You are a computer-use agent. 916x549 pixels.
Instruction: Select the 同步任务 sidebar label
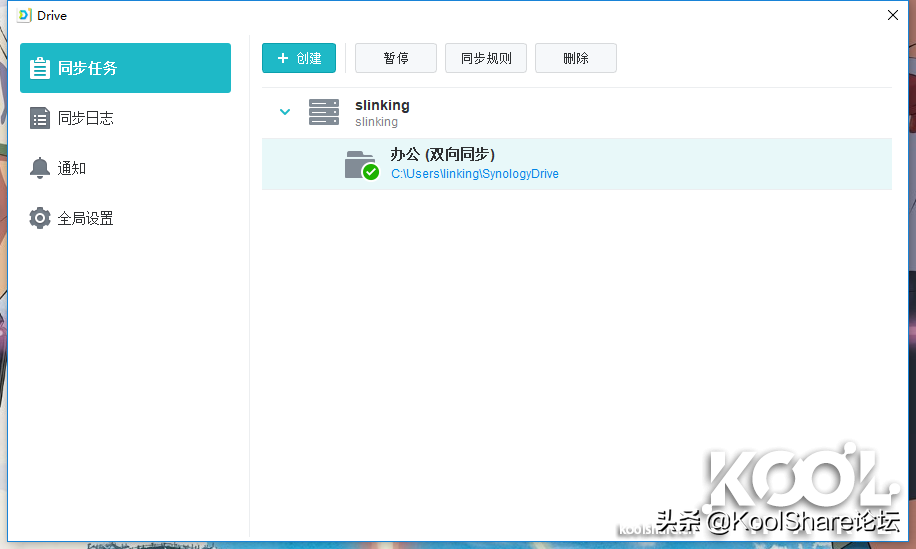88,68
